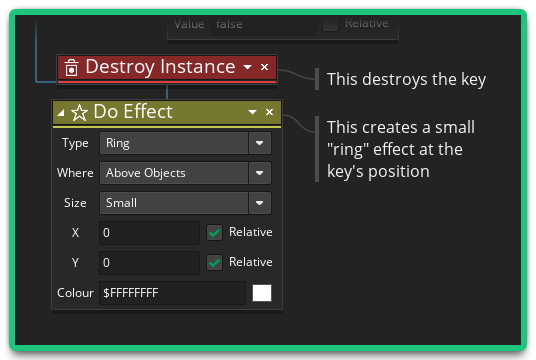This screenshot has width=536, height=360.
Task: Select the Destroy Instance action header
Action: (x=167, y=68)
